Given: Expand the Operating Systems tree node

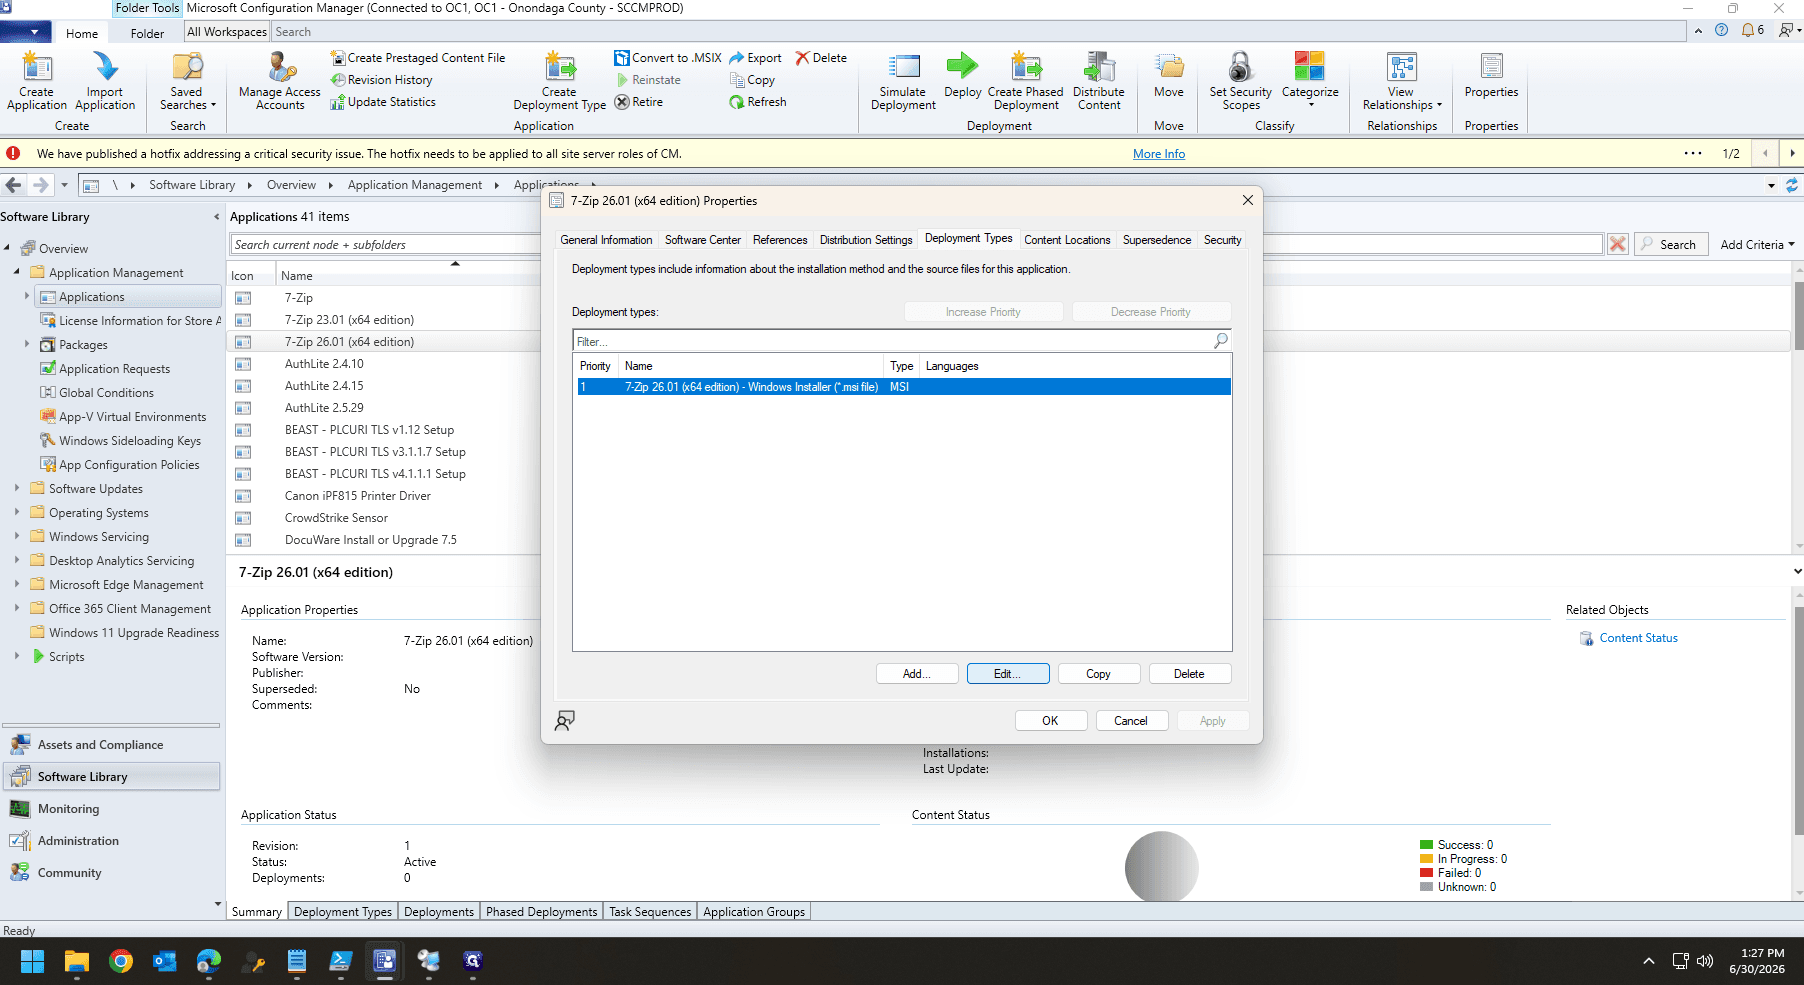Looking at the screenshot, I should pyautogui.click(x=17, y=512).
